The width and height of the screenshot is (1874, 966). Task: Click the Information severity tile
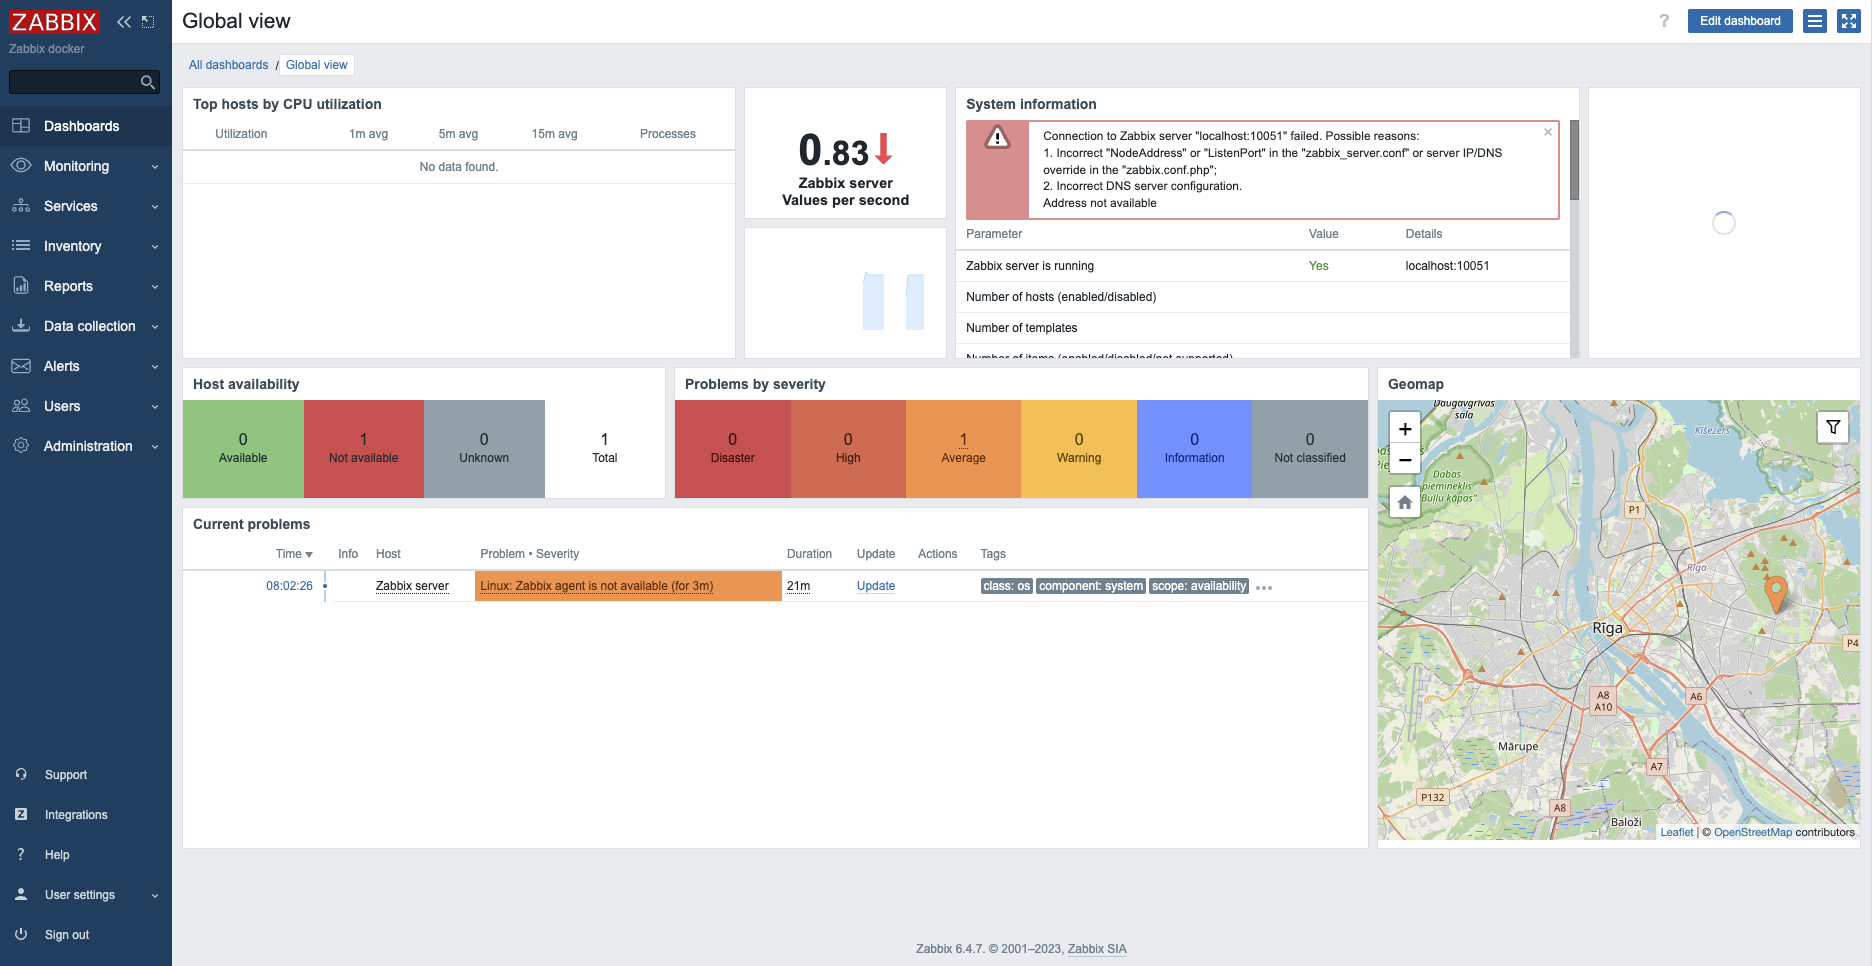click(x=1194, y=449)
